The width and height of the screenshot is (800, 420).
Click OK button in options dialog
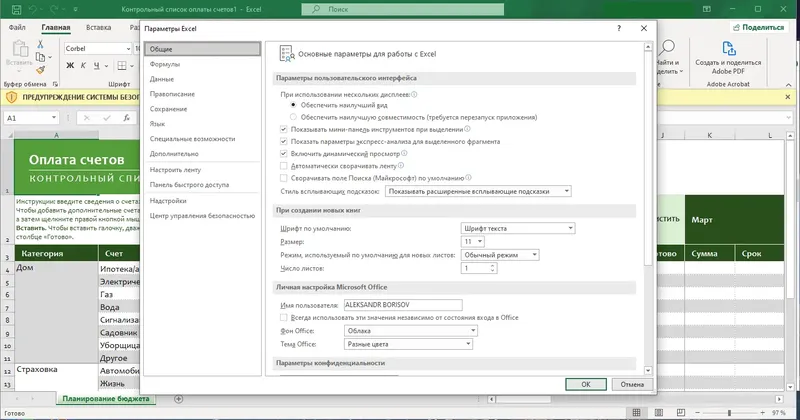586,384
